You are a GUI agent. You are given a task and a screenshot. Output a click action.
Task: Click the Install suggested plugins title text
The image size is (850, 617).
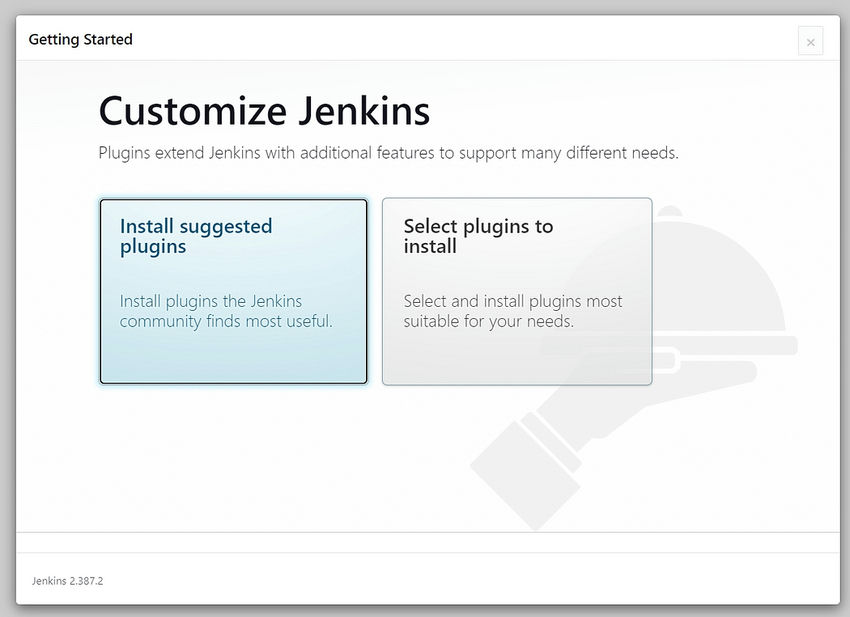tap(195, 236)
